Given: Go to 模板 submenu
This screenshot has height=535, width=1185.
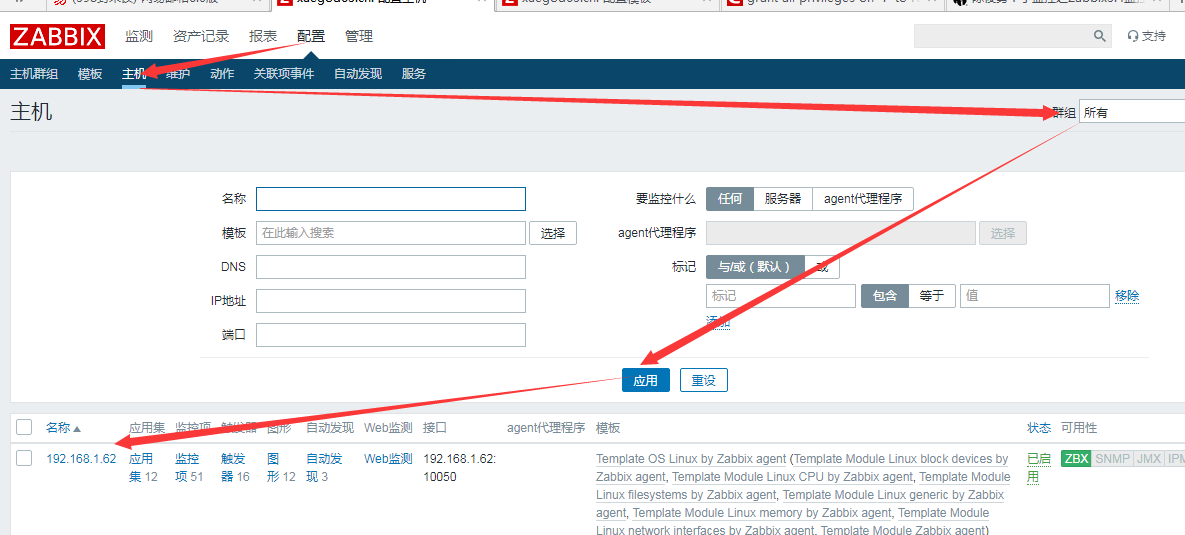Looking at the screenshot, I should click(x=90, y=74).
